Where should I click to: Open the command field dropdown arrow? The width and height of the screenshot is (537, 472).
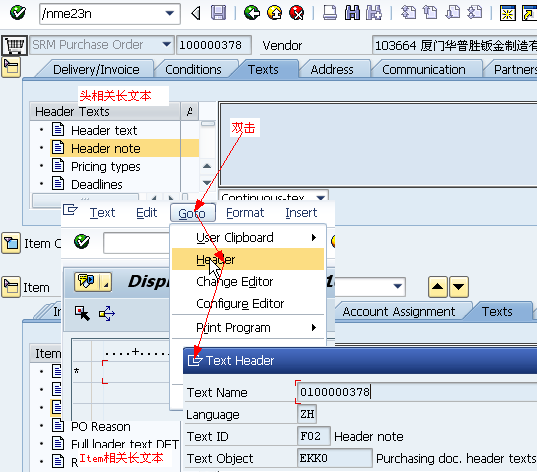(x=170, y=14)
